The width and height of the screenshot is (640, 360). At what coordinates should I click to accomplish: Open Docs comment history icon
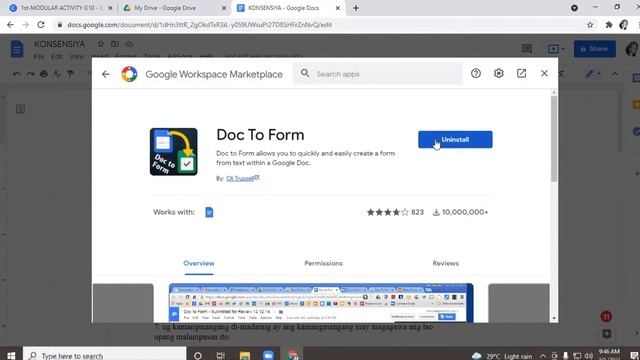tap(527, 49)
